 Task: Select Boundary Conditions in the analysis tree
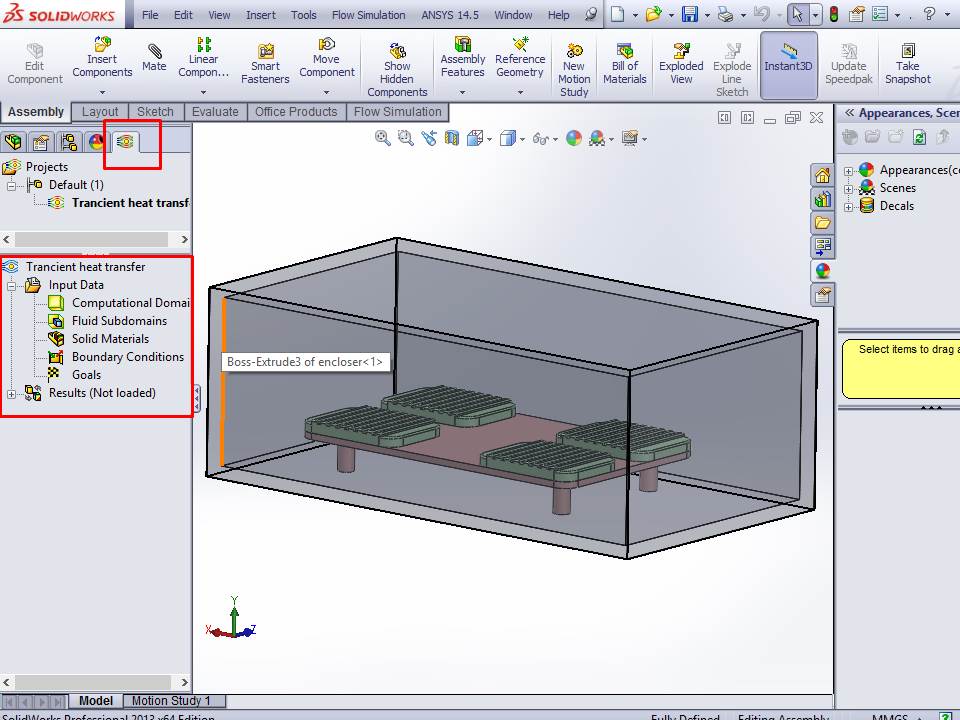[127, 357]
